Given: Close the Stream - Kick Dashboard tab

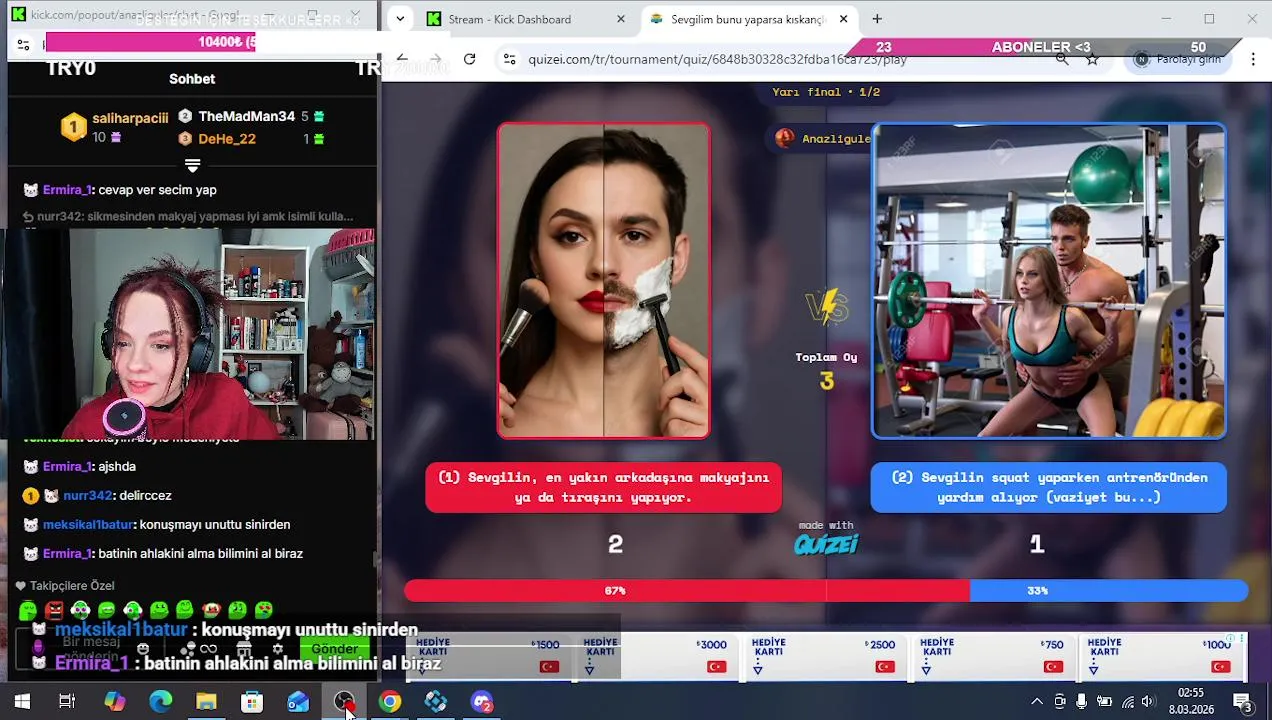Looking at the screenshot, I should 621,19.
